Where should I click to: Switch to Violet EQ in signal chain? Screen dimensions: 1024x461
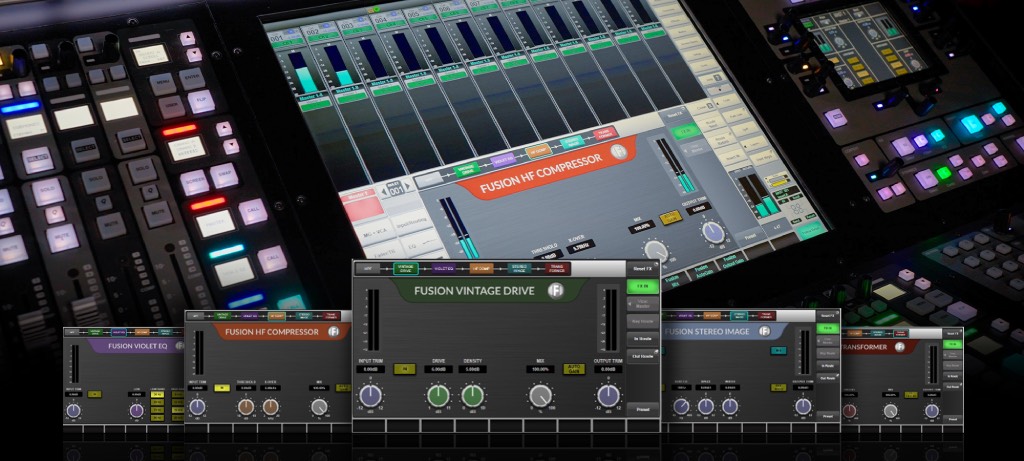[442, 268]
